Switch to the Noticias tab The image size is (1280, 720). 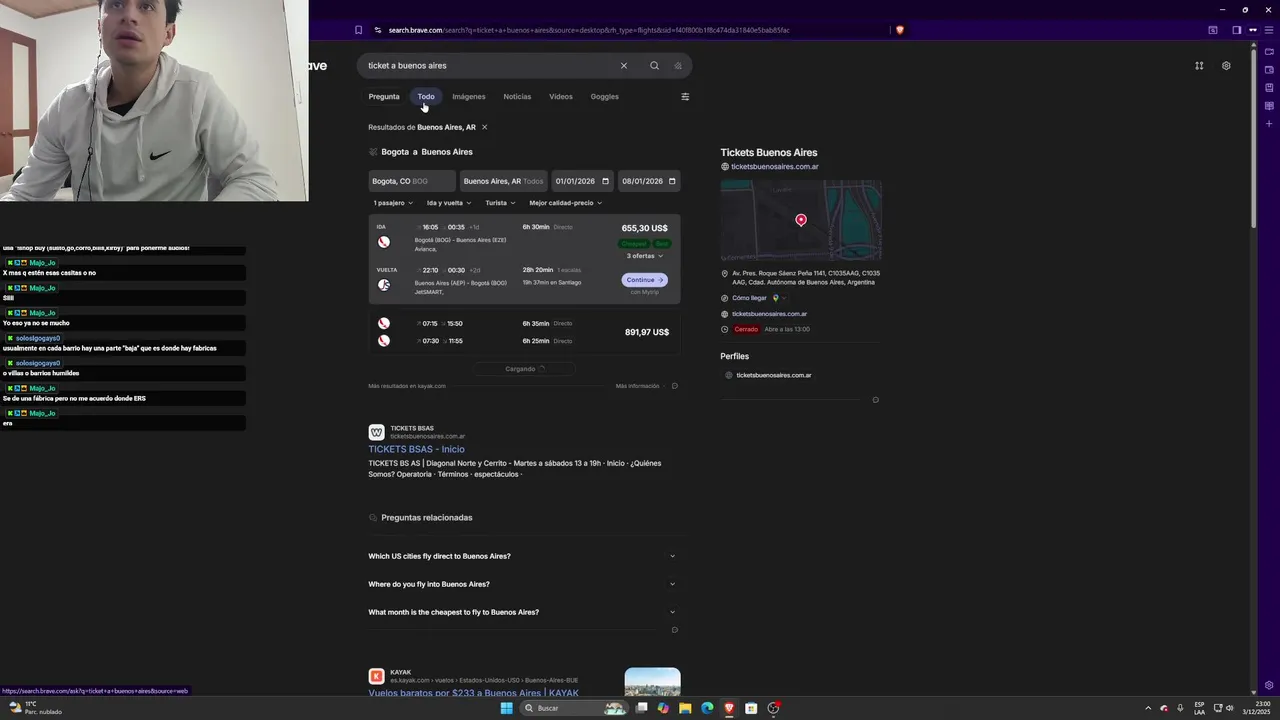coord(517,97)
